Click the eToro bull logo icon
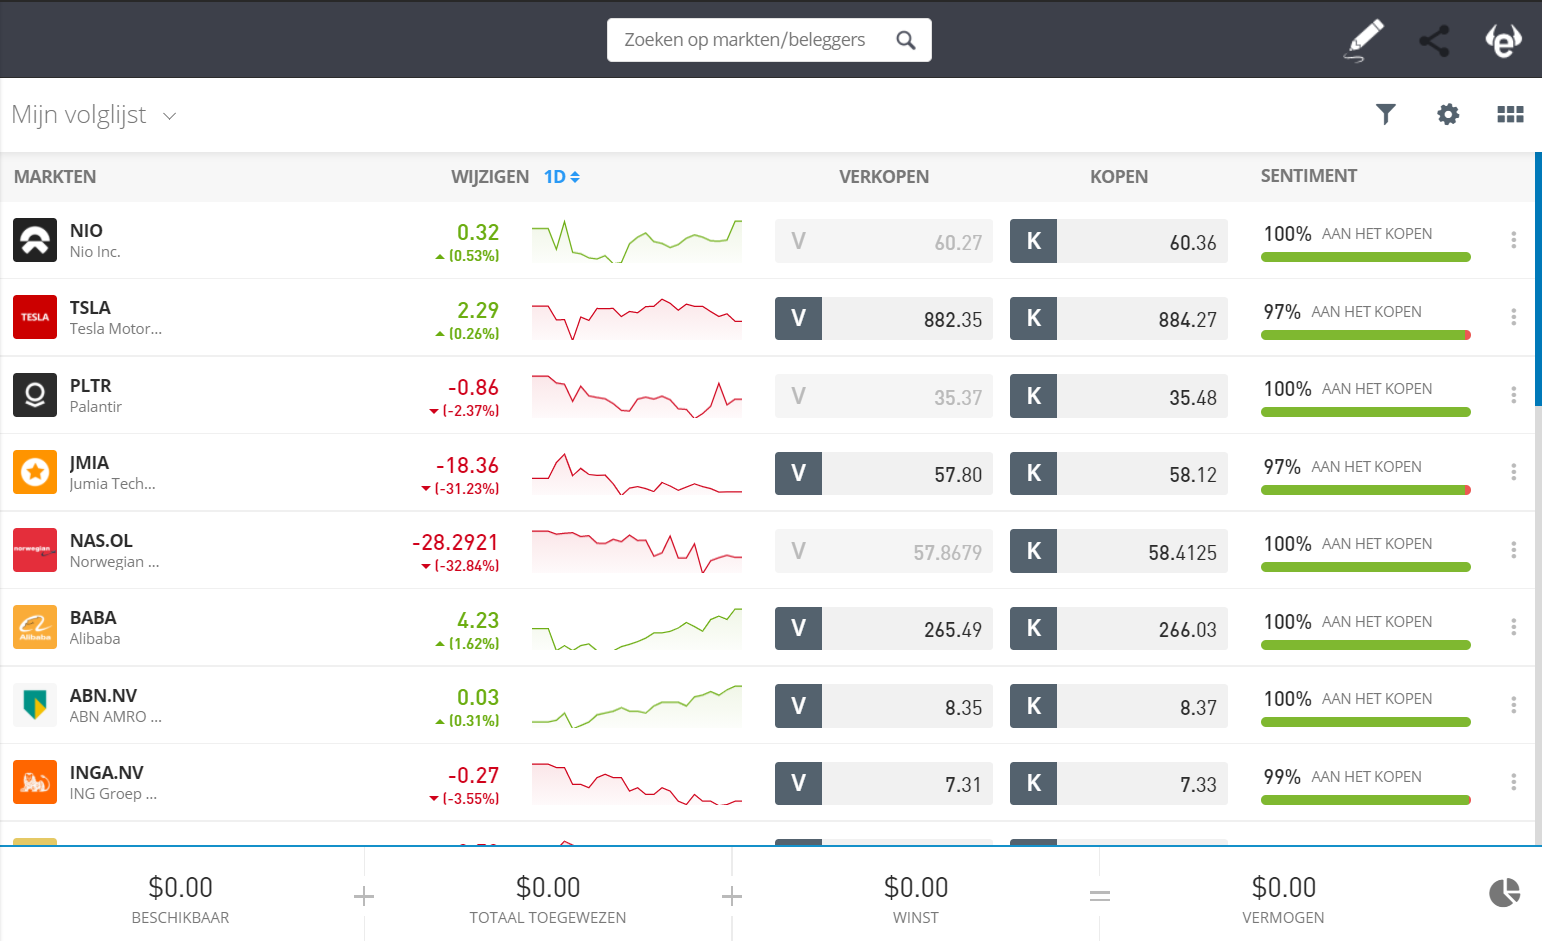 pyautogui.click(x=1503, y=40)
